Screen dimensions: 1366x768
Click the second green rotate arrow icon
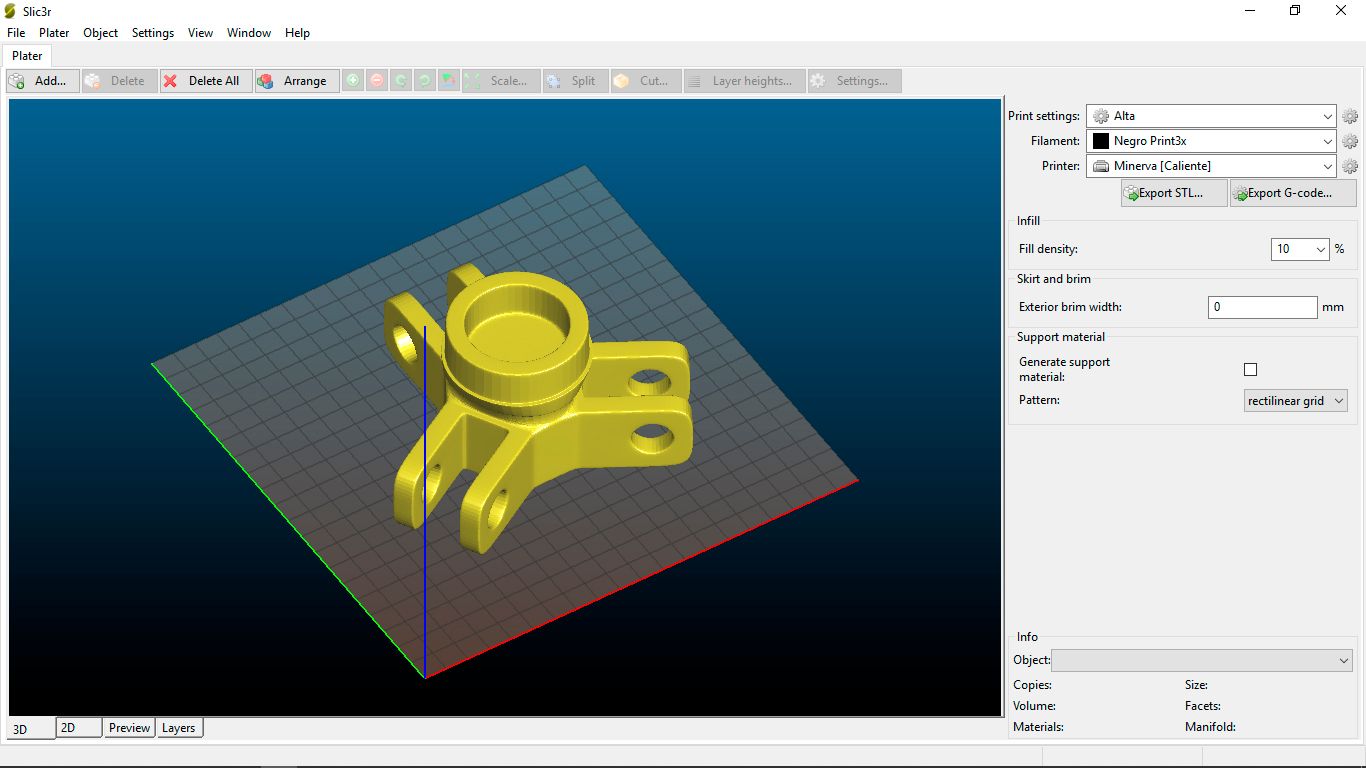tap(425, 81)
